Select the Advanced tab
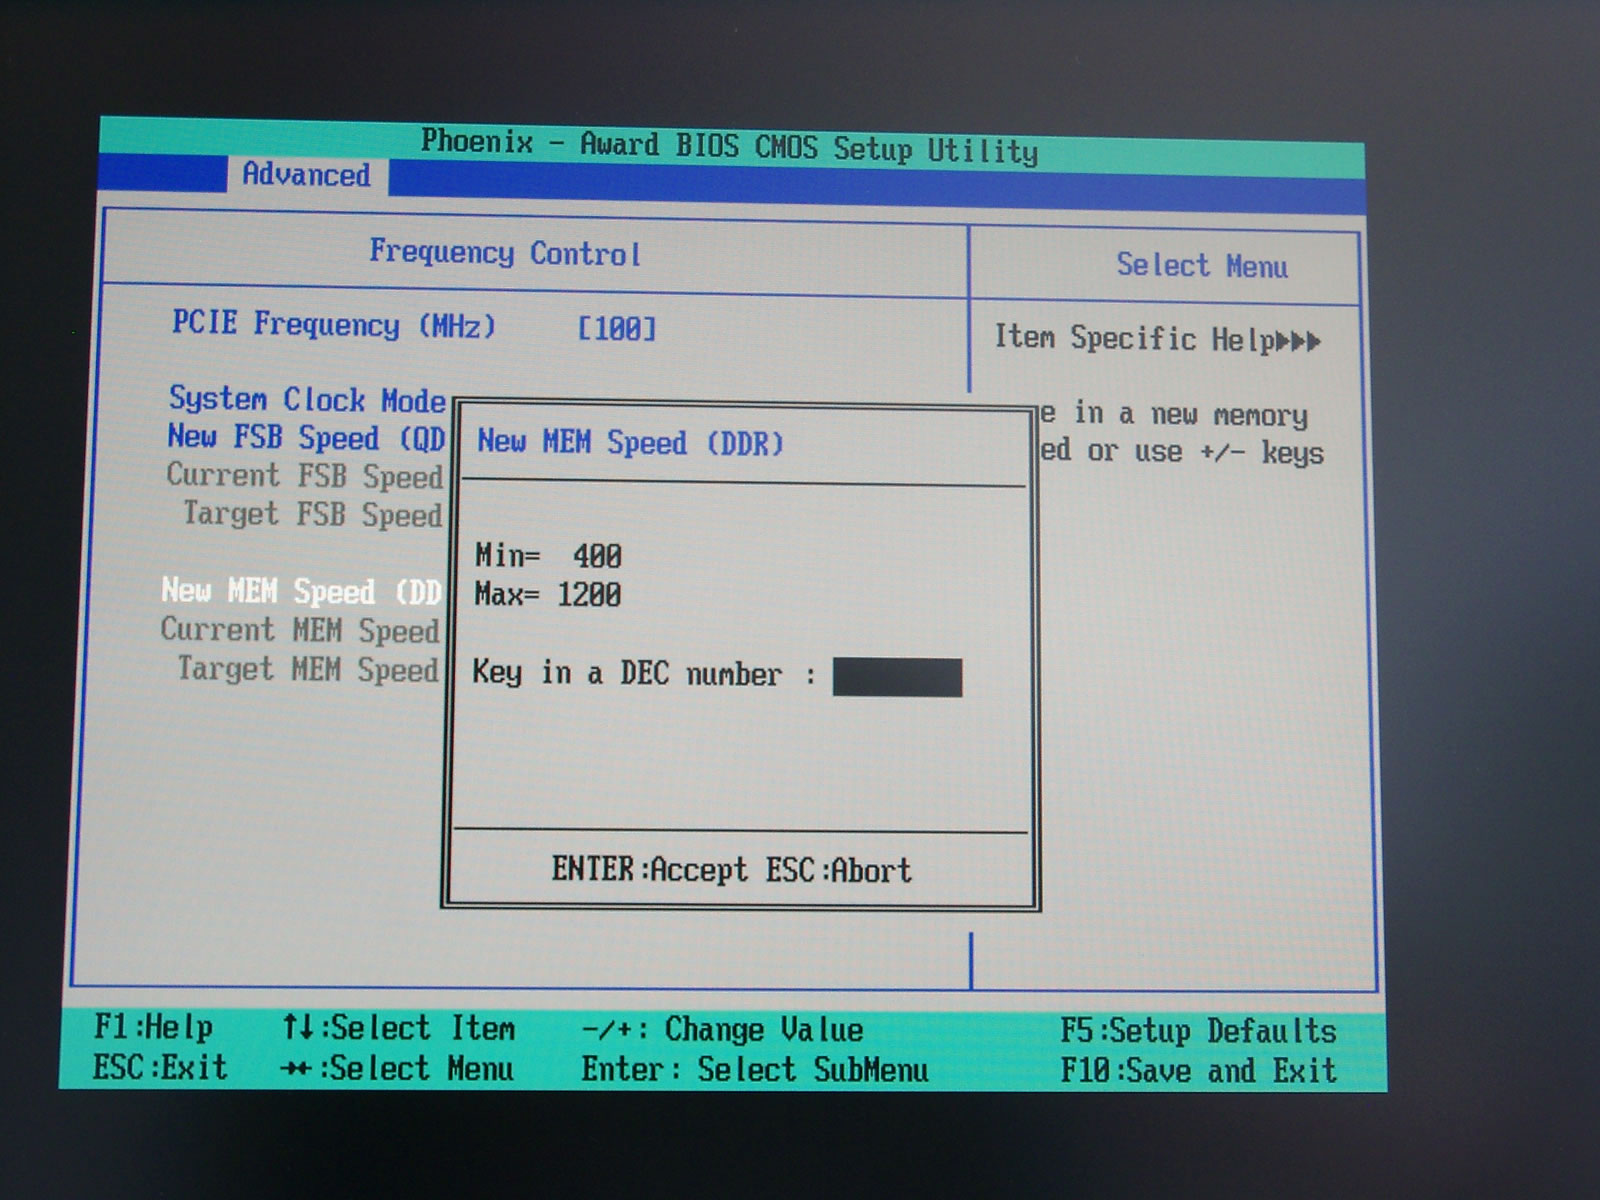 point(306,174)
